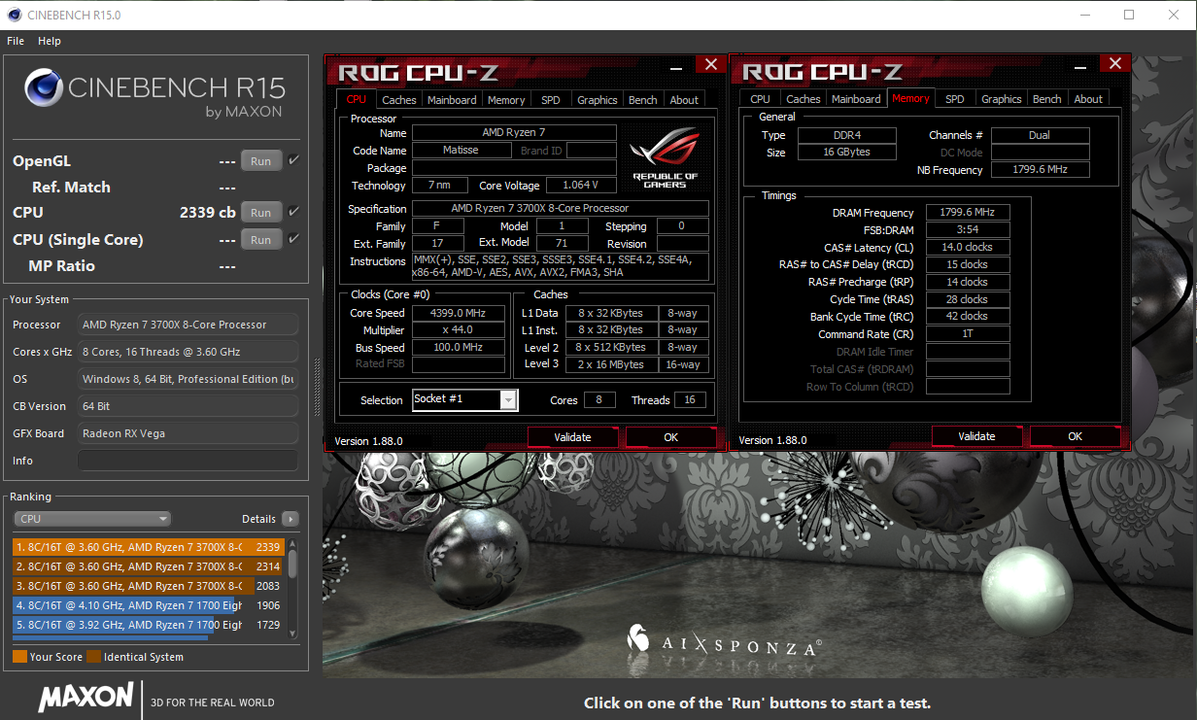Click the Core Speed value 4399.0 MHz
Viewport: 1197px width, 720px height.
458,313
